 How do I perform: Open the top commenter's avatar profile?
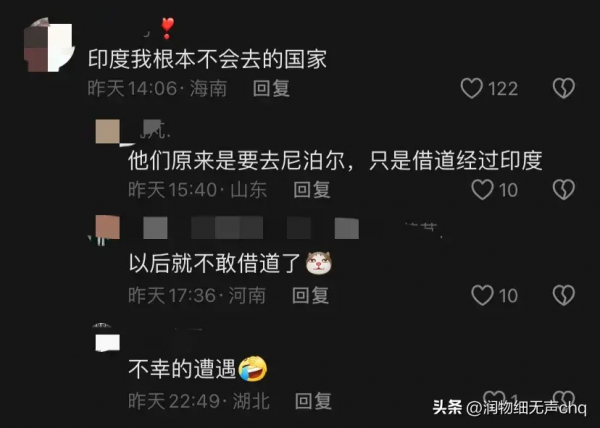point(48,45)
